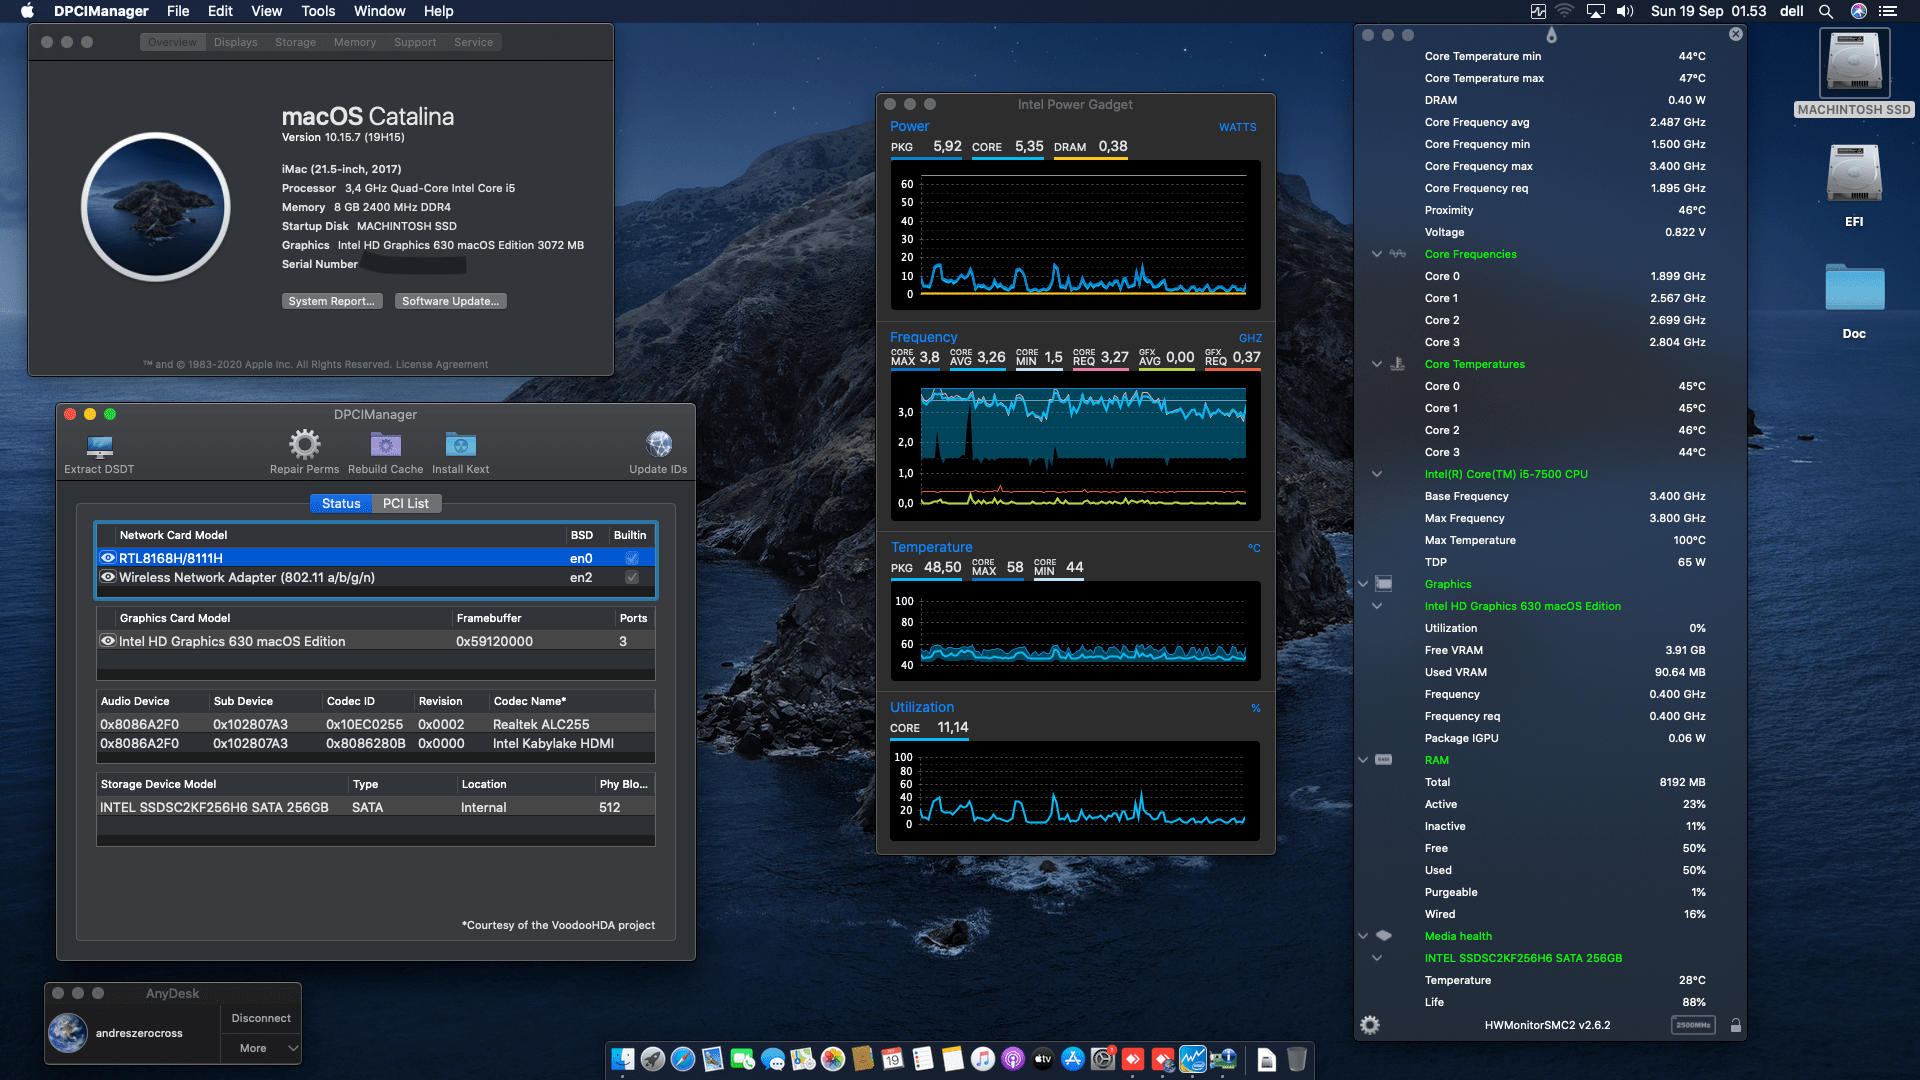Click the AnyDesk andreszerocross avatar
This screenshot has height=1080, width=1920.
click(x=68, y=1033)
